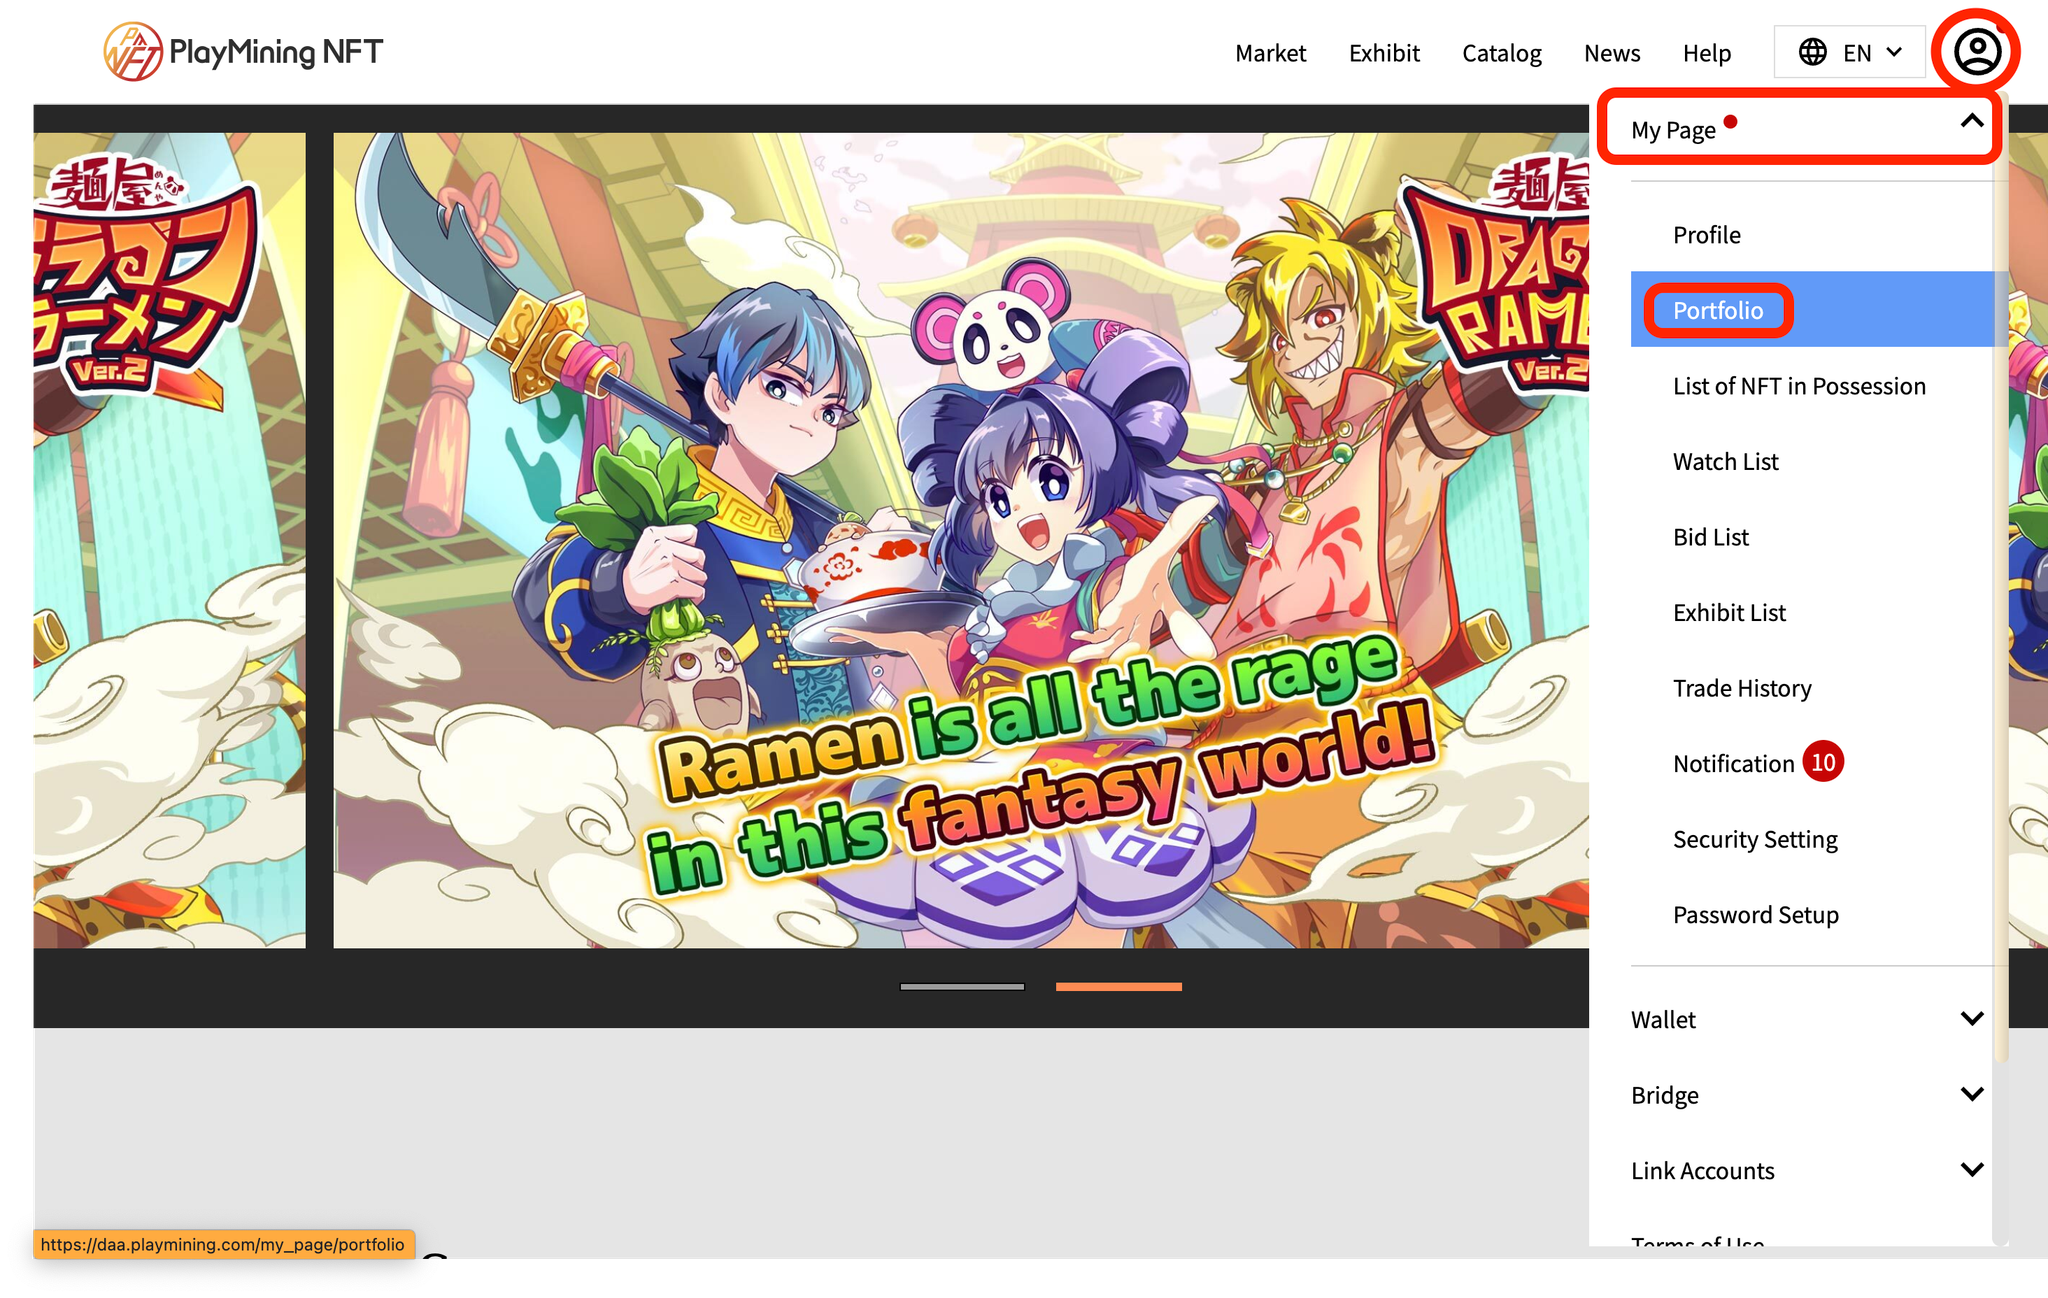The height and width of the screenshot is (1298, 2048).
Task: Select the first carousel slide indicator
Action: (x=962, y=986)
